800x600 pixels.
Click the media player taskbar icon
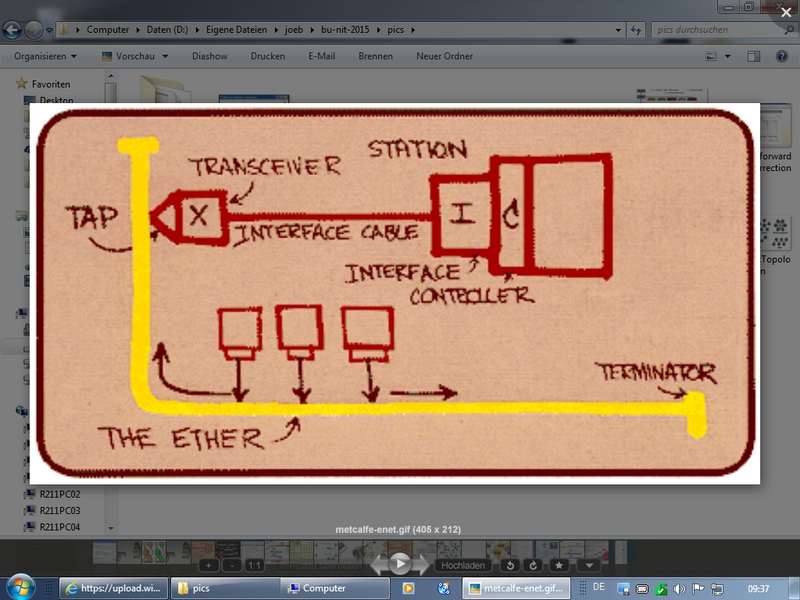tap(408, 588)
